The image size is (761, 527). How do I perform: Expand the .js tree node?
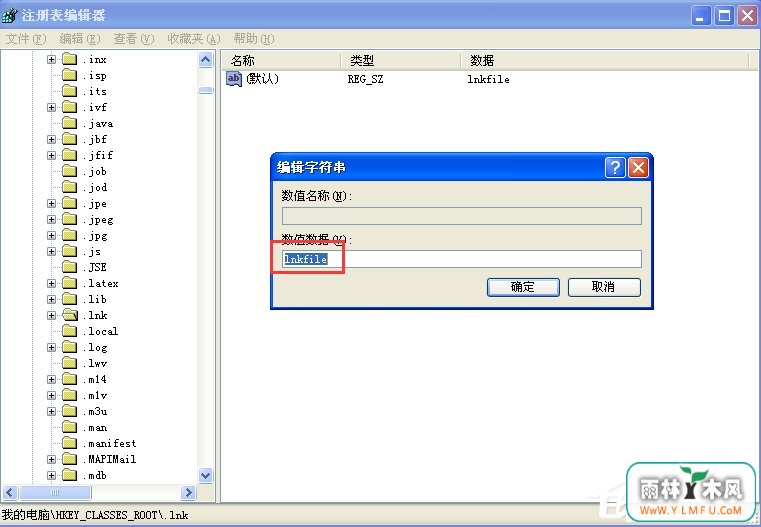[51, 251]
